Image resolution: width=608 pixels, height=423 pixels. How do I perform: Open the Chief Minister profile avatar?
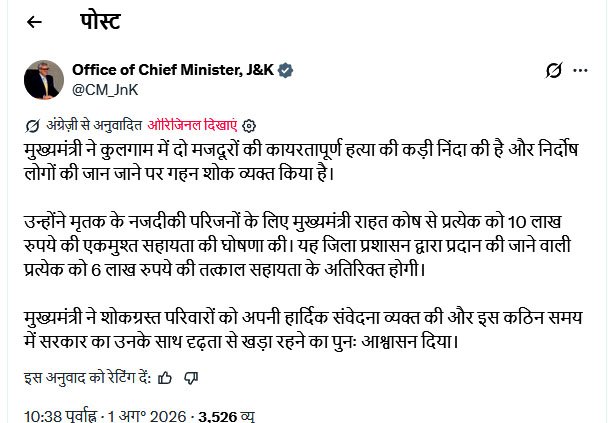click(44, 79)
